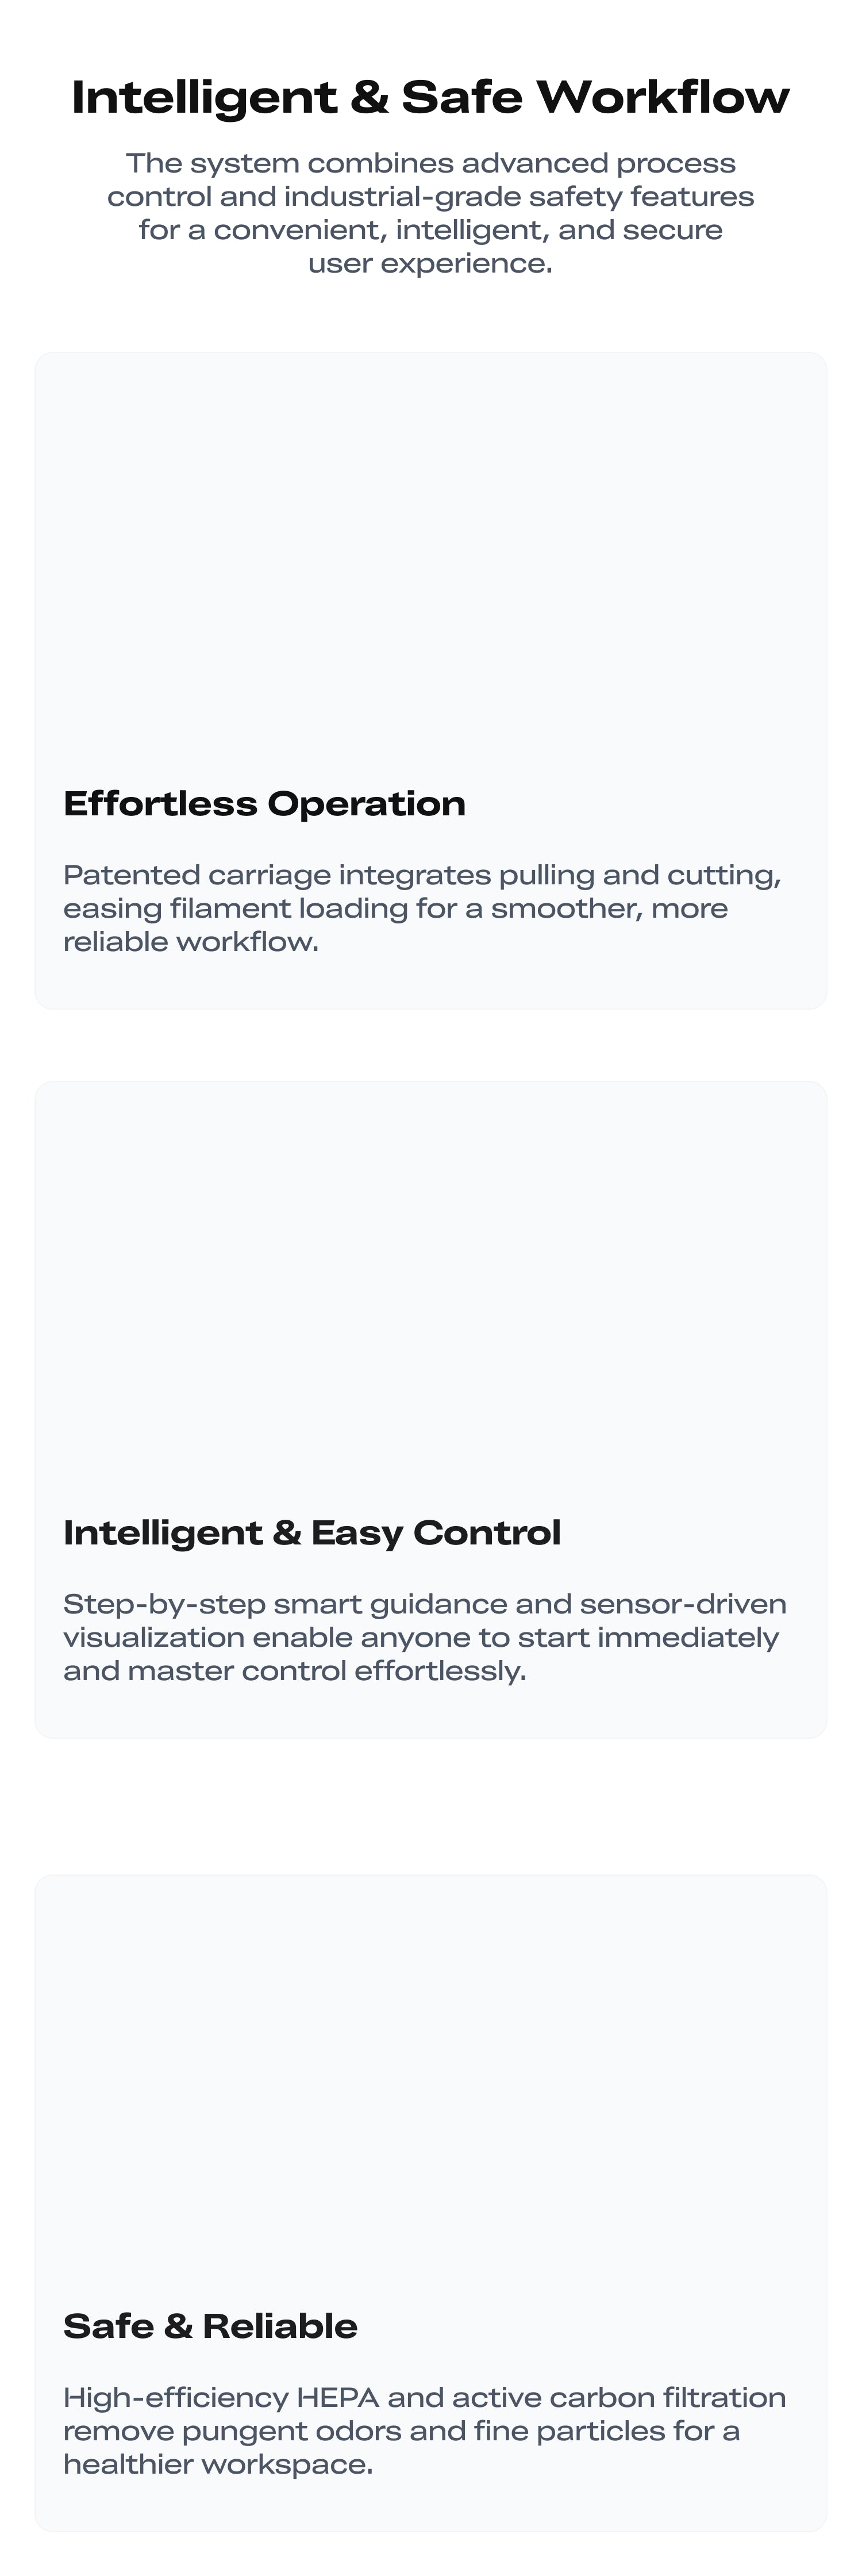Click the "Effortless Operation" card title
The width and height of the screenshot is (862, 2576).
click(x=264, y=804)
